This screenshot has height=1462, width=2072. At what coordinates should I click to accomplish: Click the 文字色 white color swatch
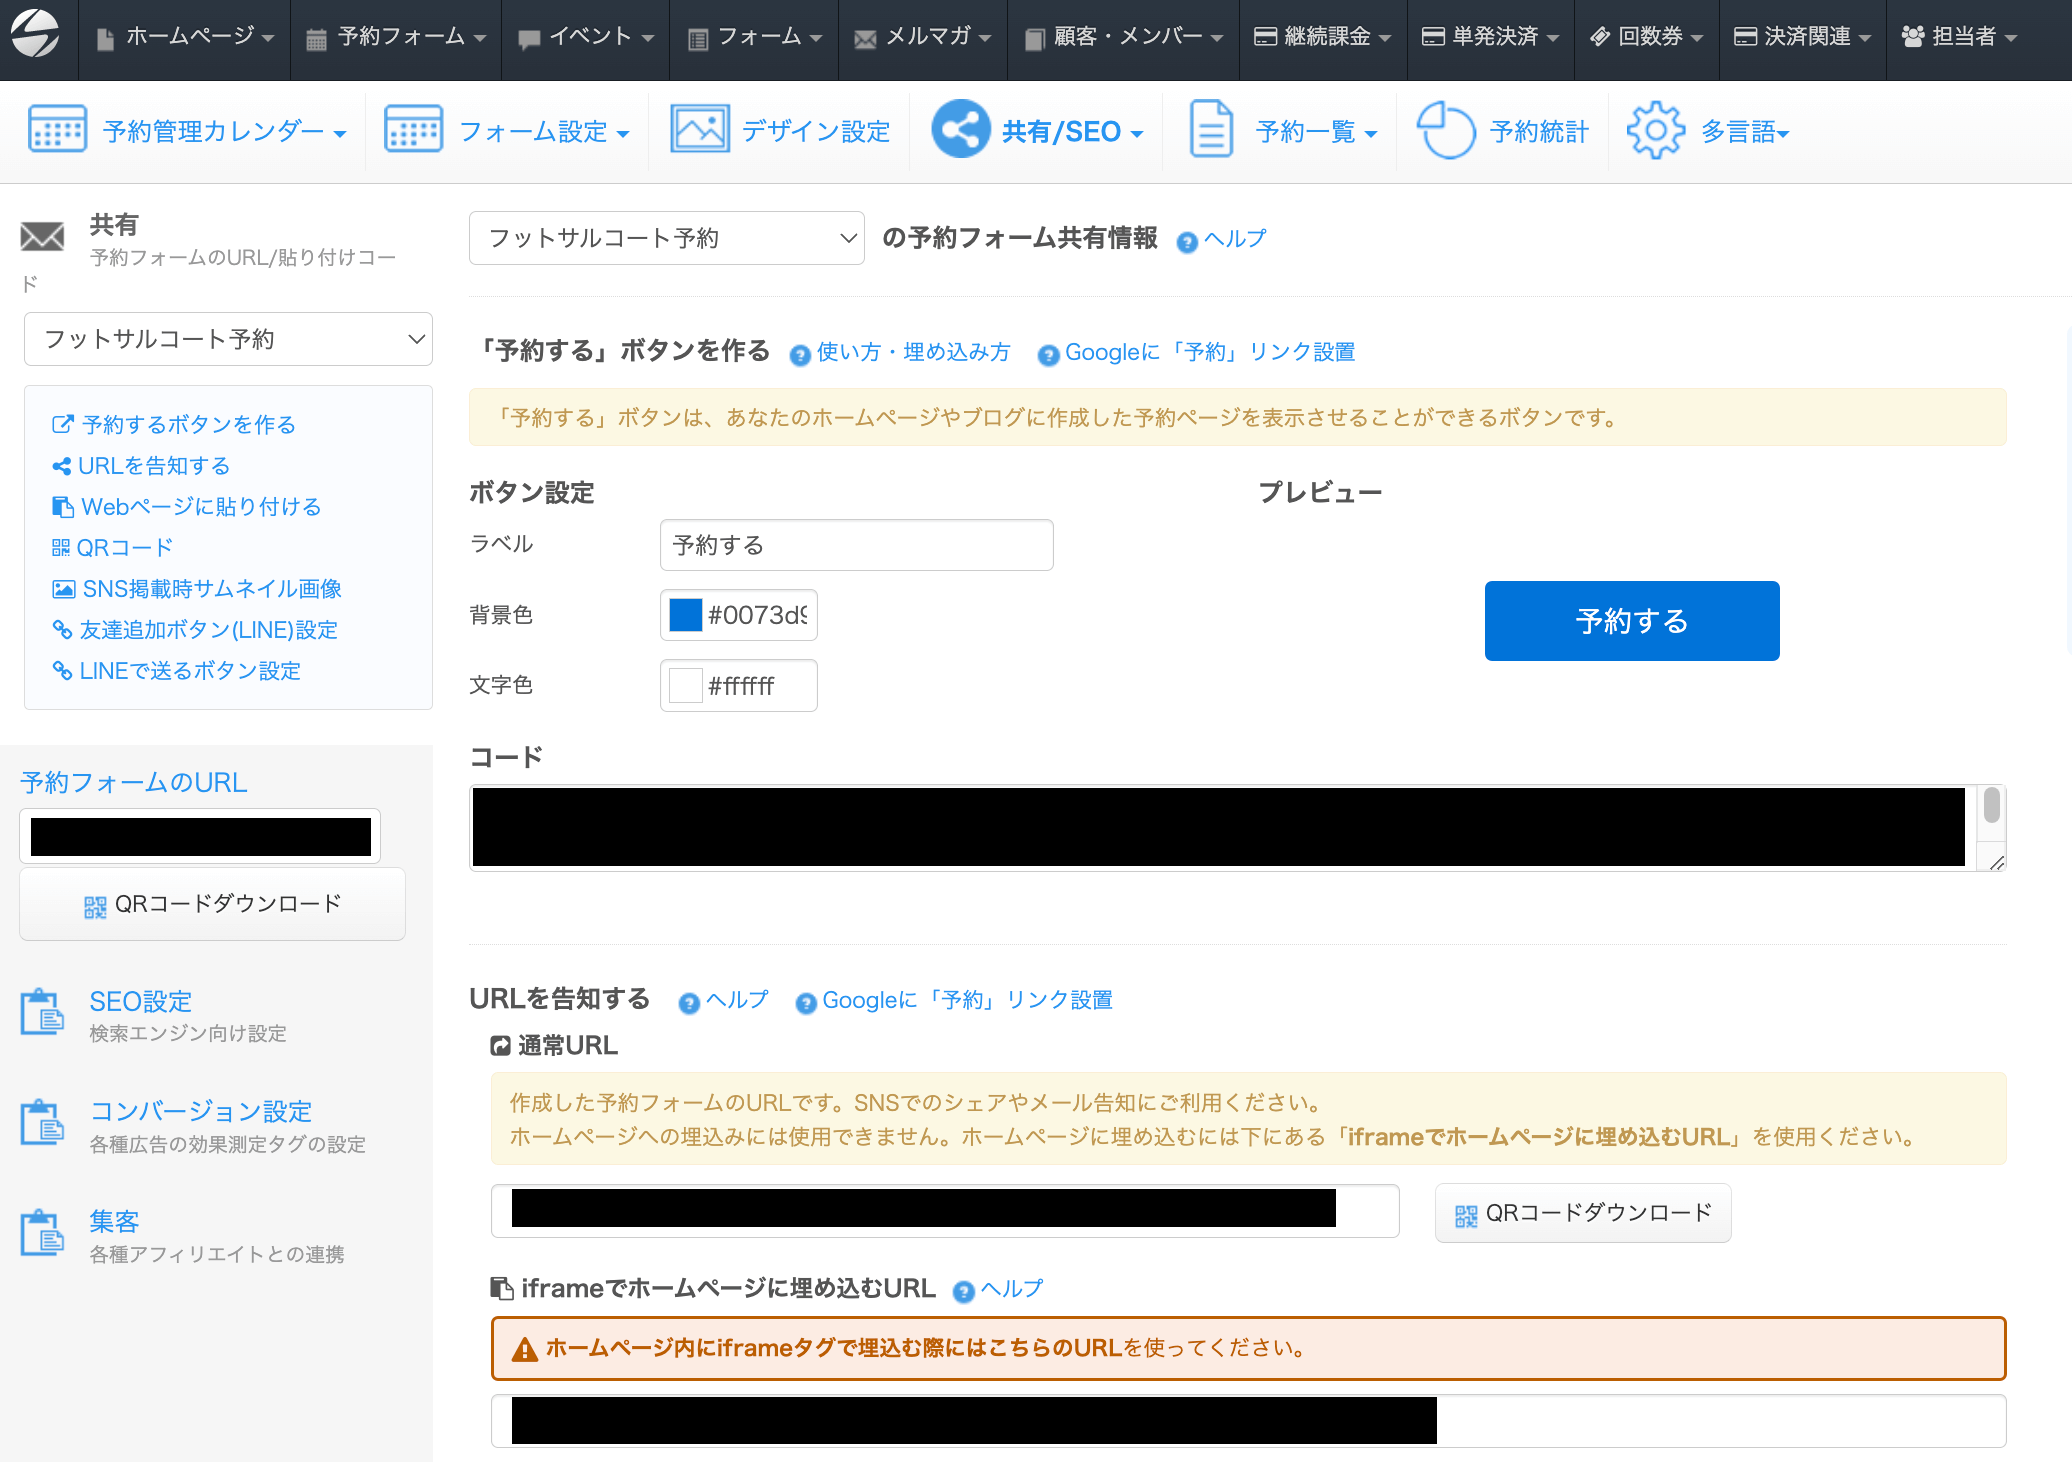[686, 686]
